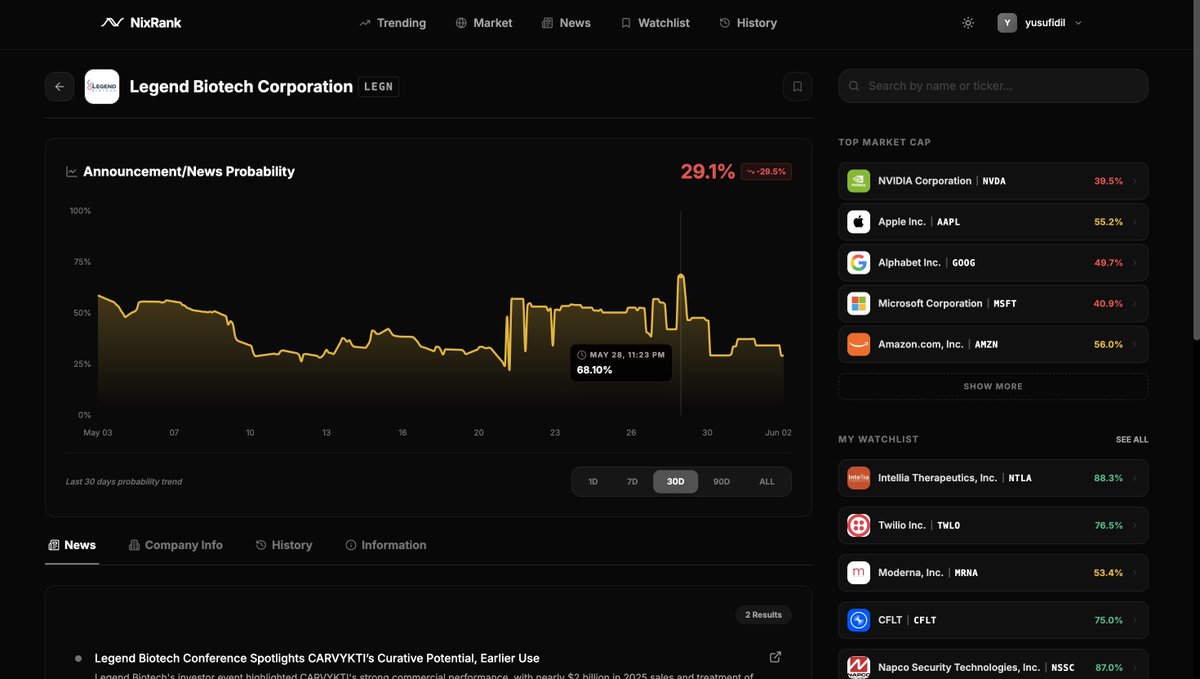1200x679 pixels.
Task: Switch to the Information tab
Action: point(386,545)
